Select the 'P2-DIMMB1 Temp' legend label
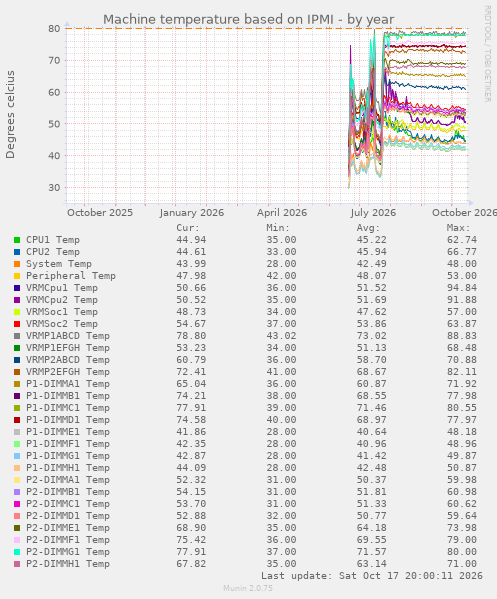This screenshot has width=497, height=599. 68,492
